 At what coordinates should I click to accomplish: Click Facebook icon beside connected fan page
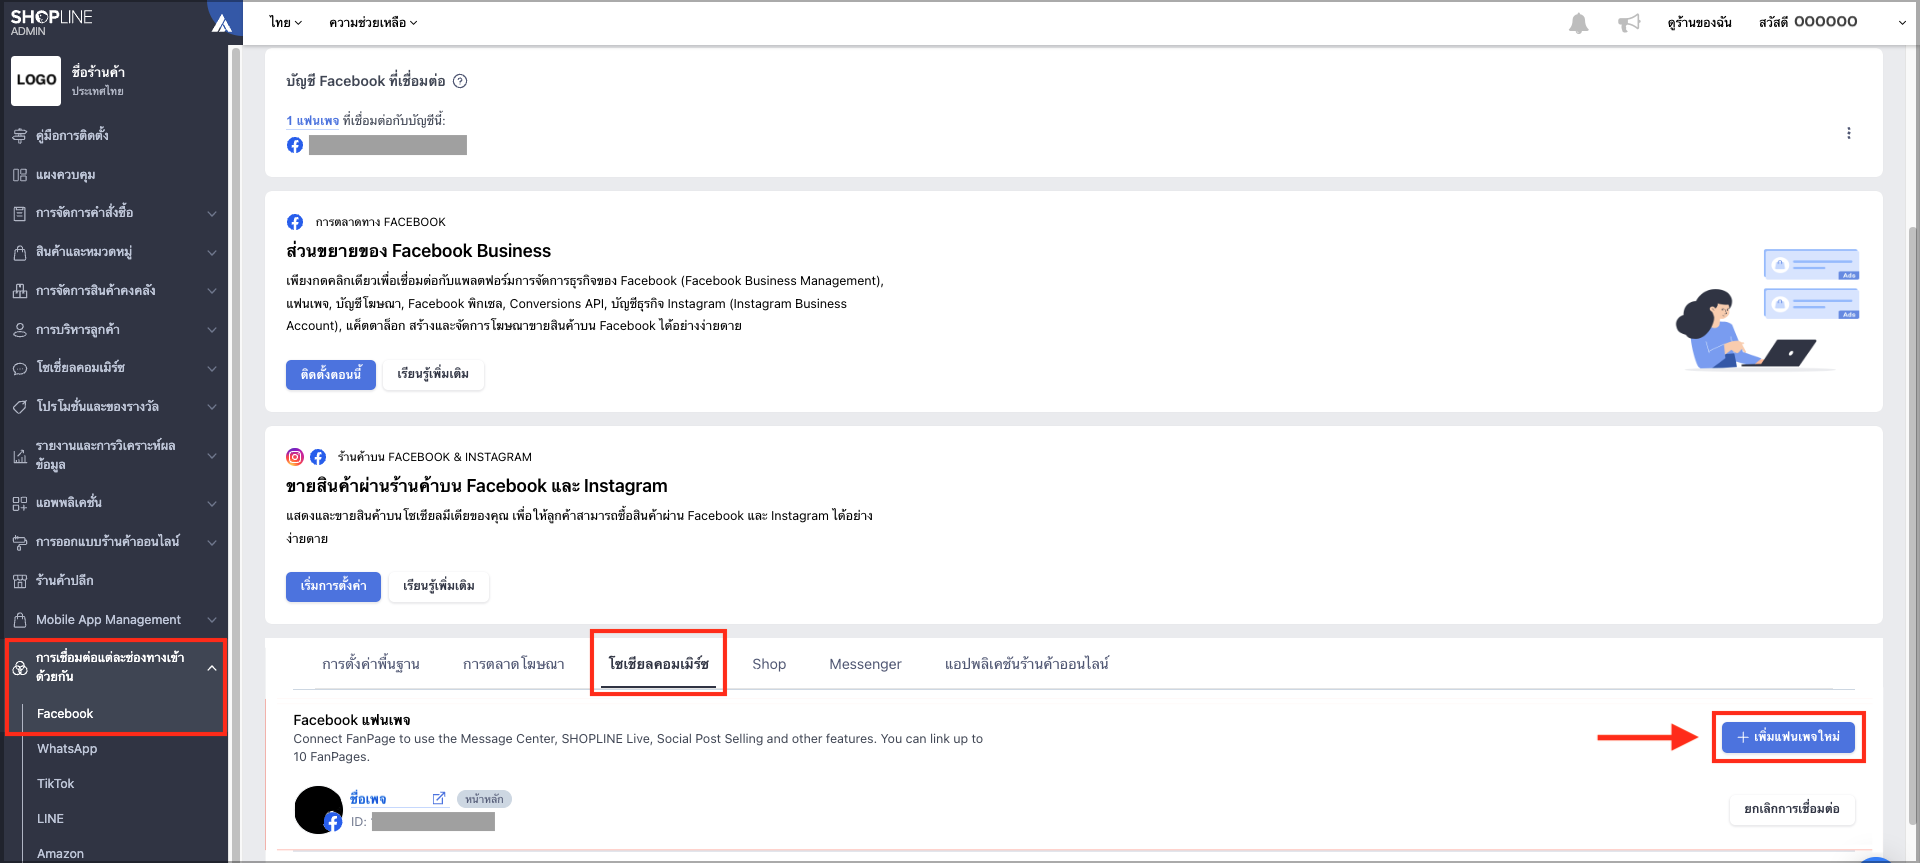coord(295,145)
